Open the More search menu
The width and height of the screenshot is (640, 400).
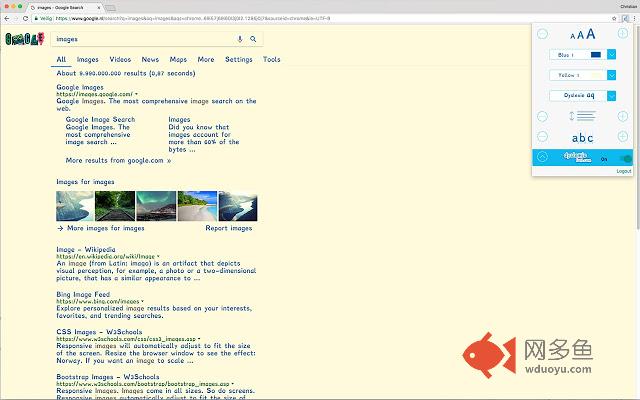(x=206, y=60)
